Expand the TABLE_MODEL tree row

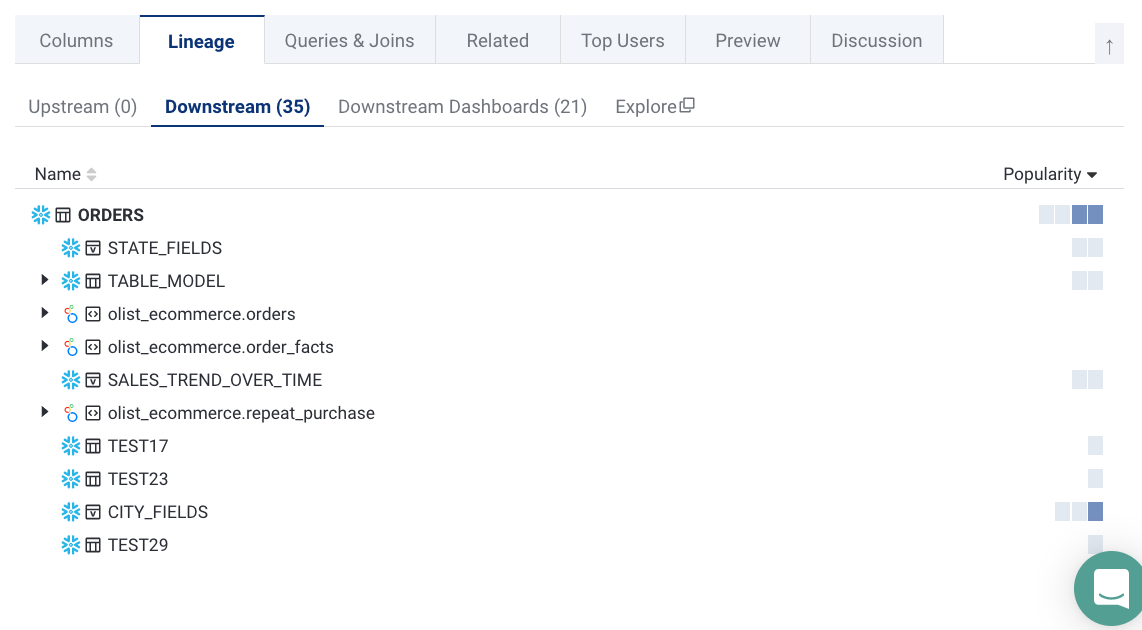point(44,280)
